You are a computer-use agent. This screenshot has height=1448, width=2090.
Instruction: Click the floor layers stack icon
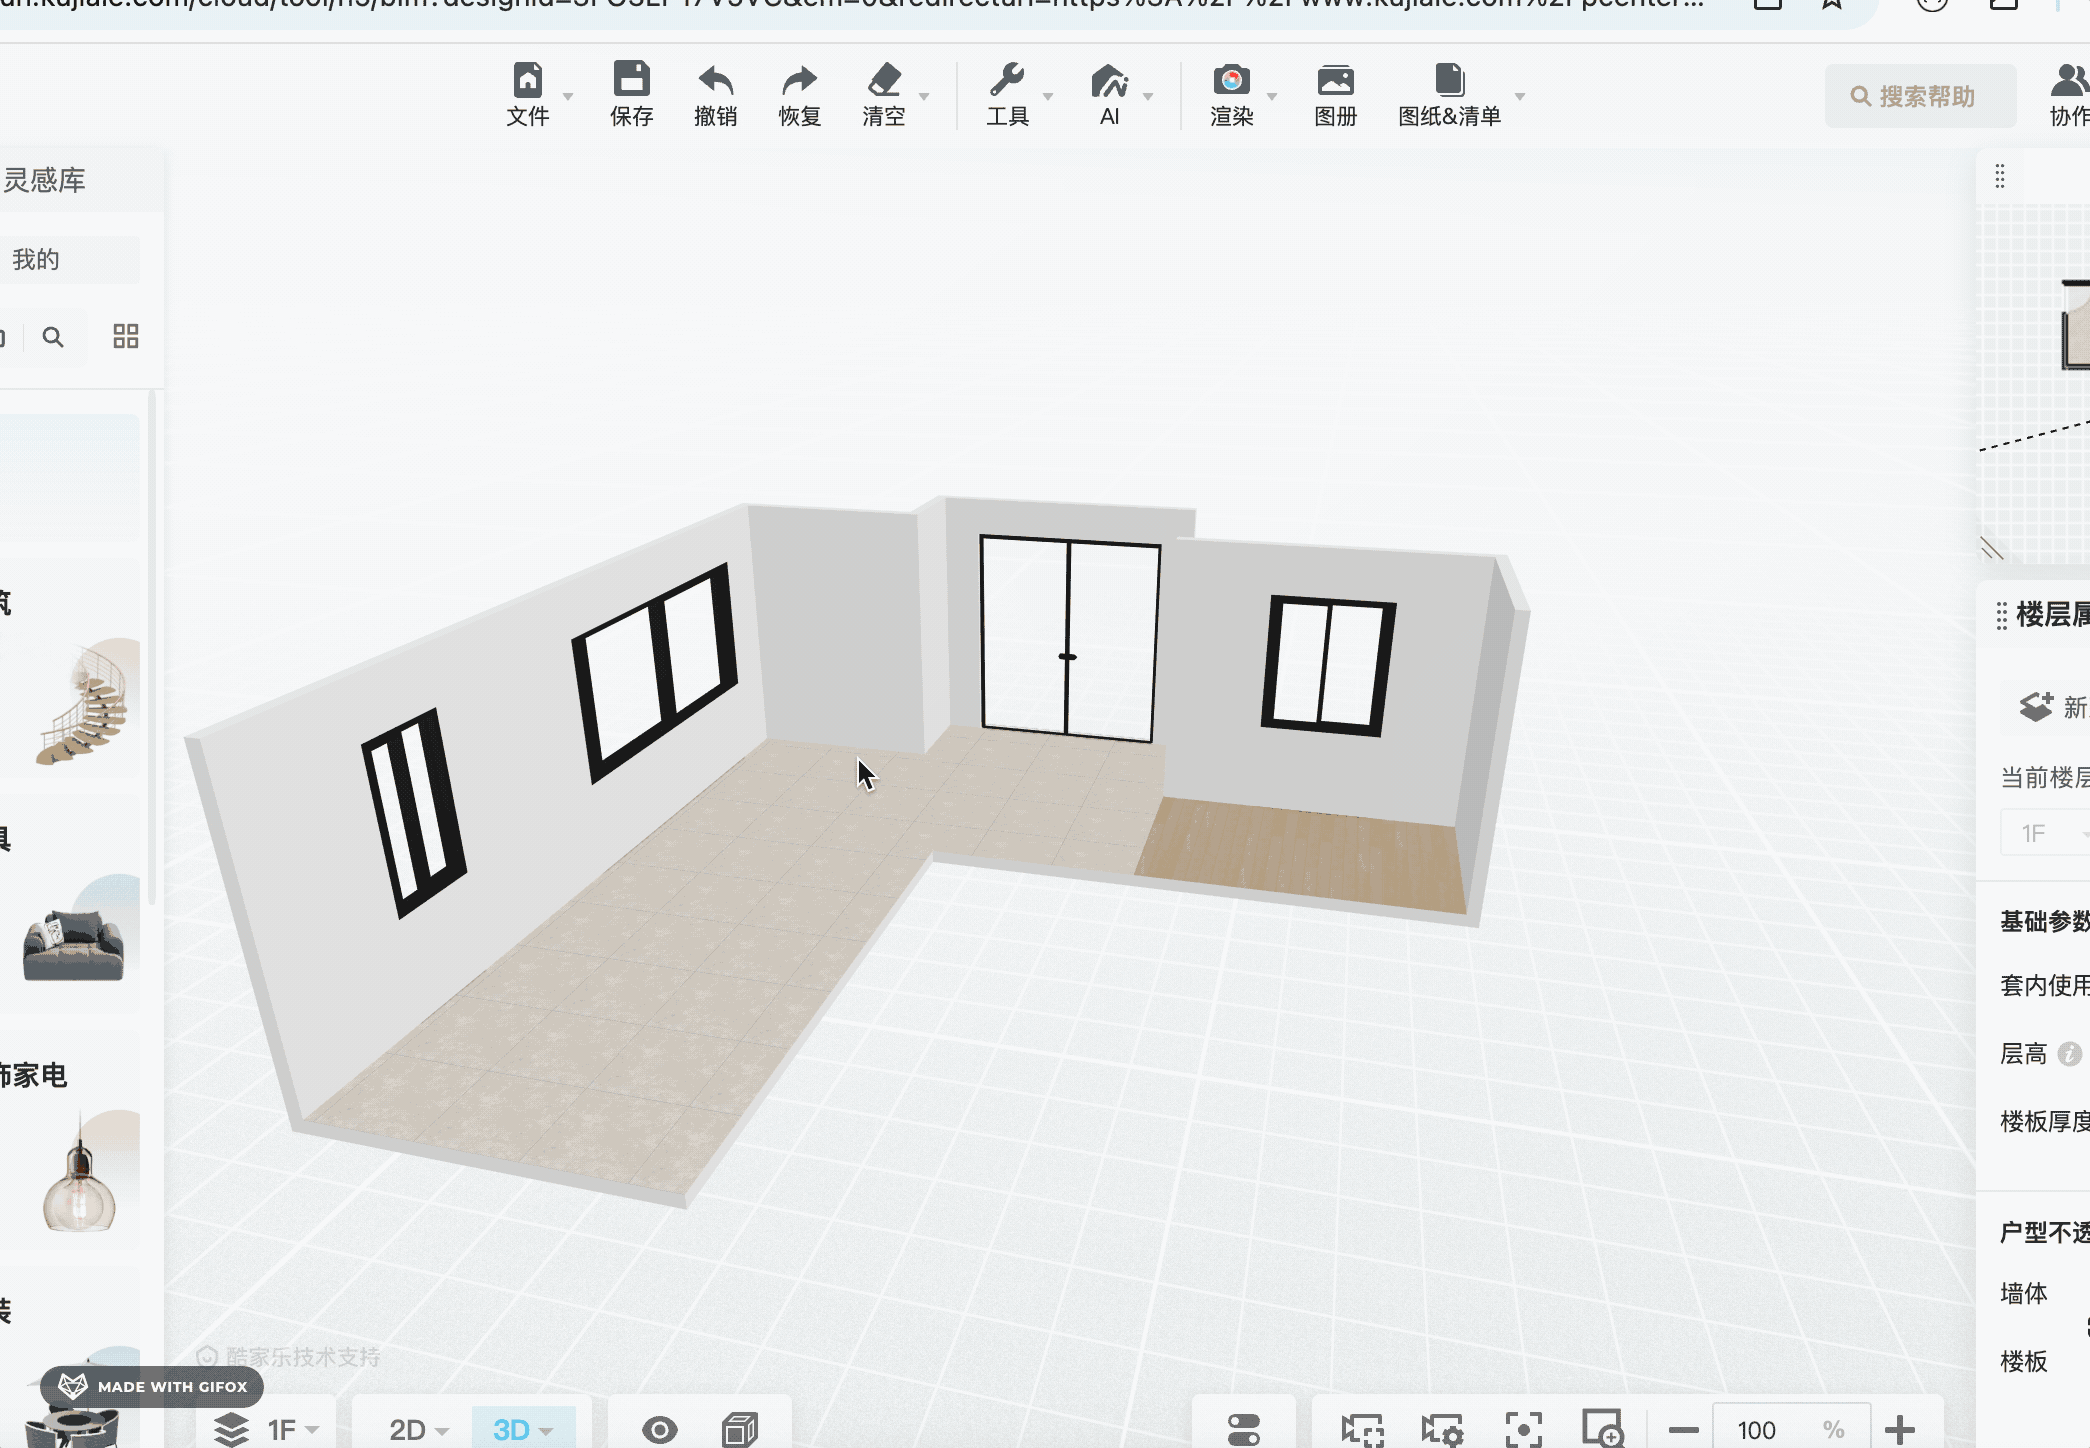tap(231, 1429)
